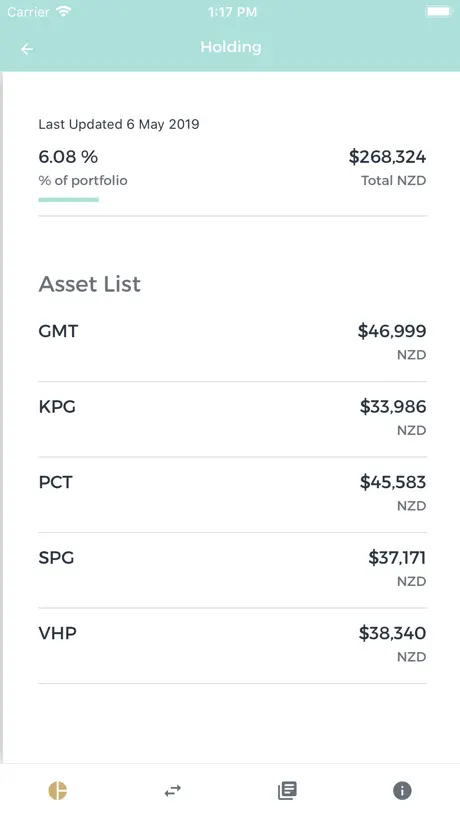
Task: Open the portfolio pie chart tab
Action: [58, 791]
